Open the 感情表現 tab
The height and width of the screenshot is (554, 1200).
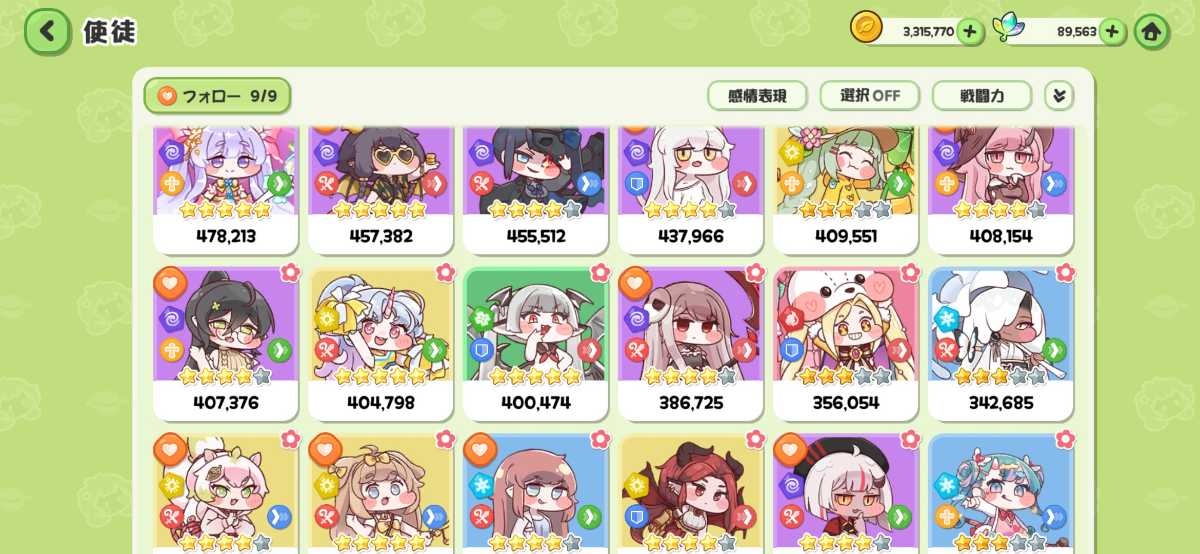click(757, 96)
